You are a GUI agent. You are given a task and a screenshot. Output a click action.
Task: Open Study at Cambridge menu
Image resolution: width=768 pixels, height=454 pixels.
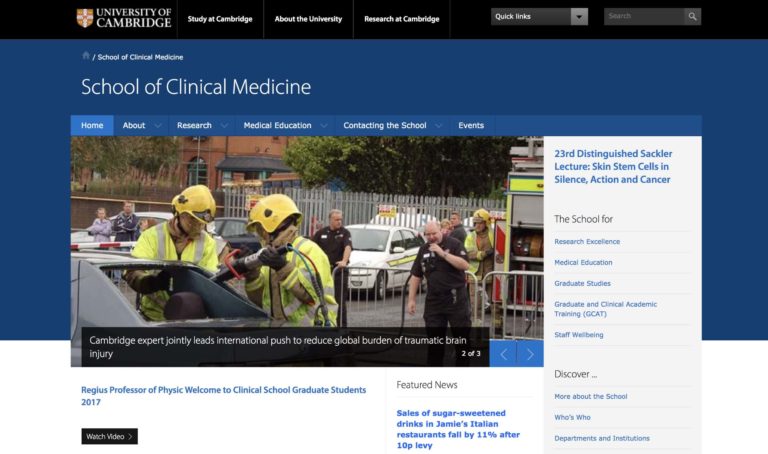(220, 19)
